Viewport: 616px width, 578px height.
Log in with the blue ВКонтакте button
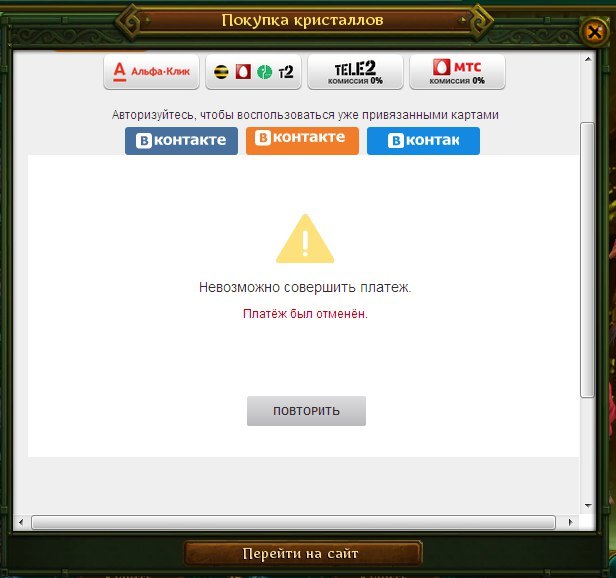(181, 140)
